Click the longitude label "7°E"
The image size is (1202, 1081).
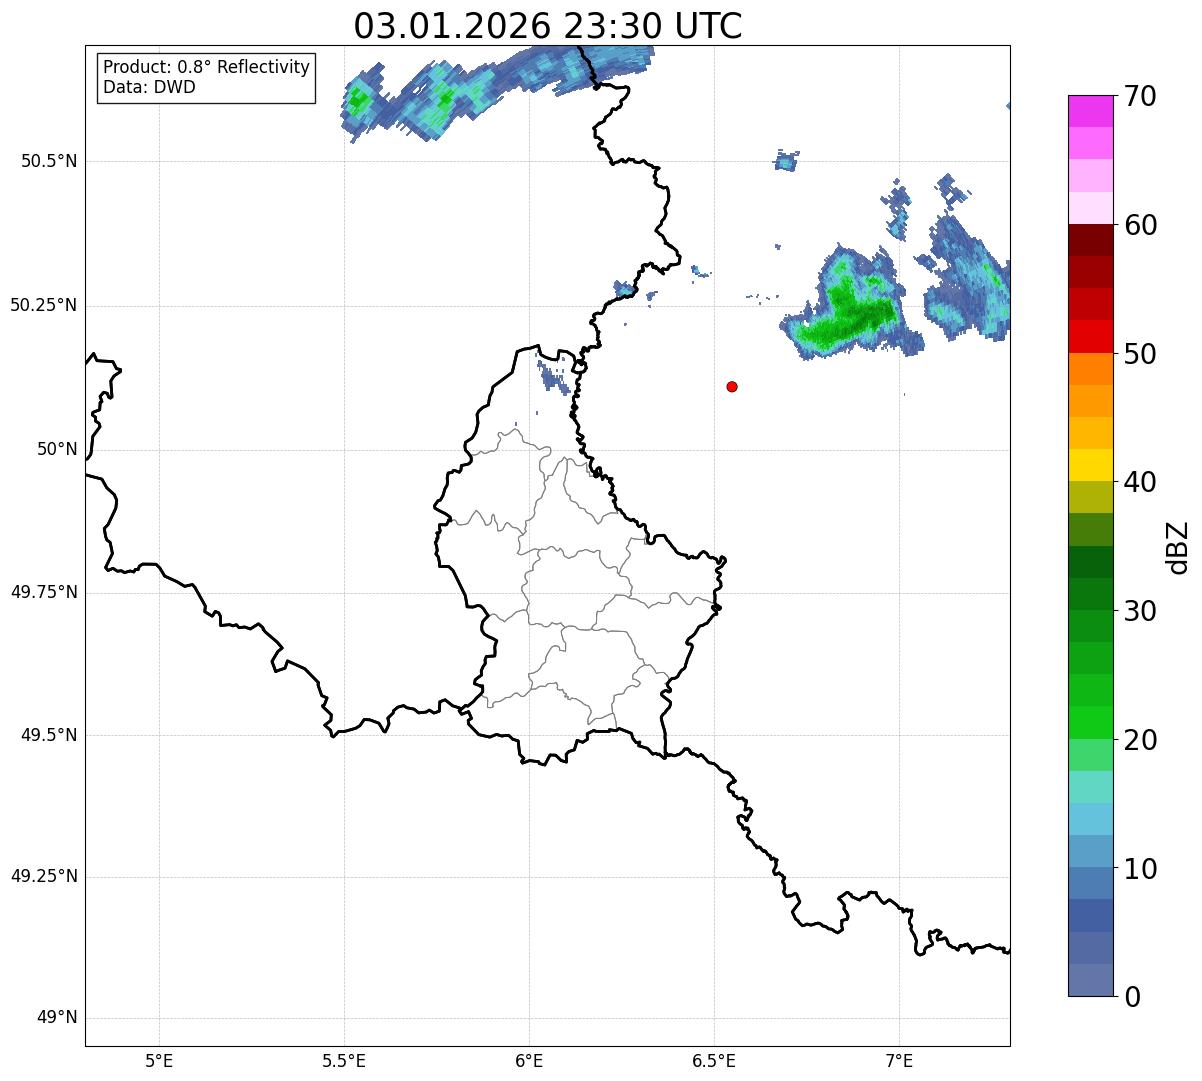(899, 1060)
